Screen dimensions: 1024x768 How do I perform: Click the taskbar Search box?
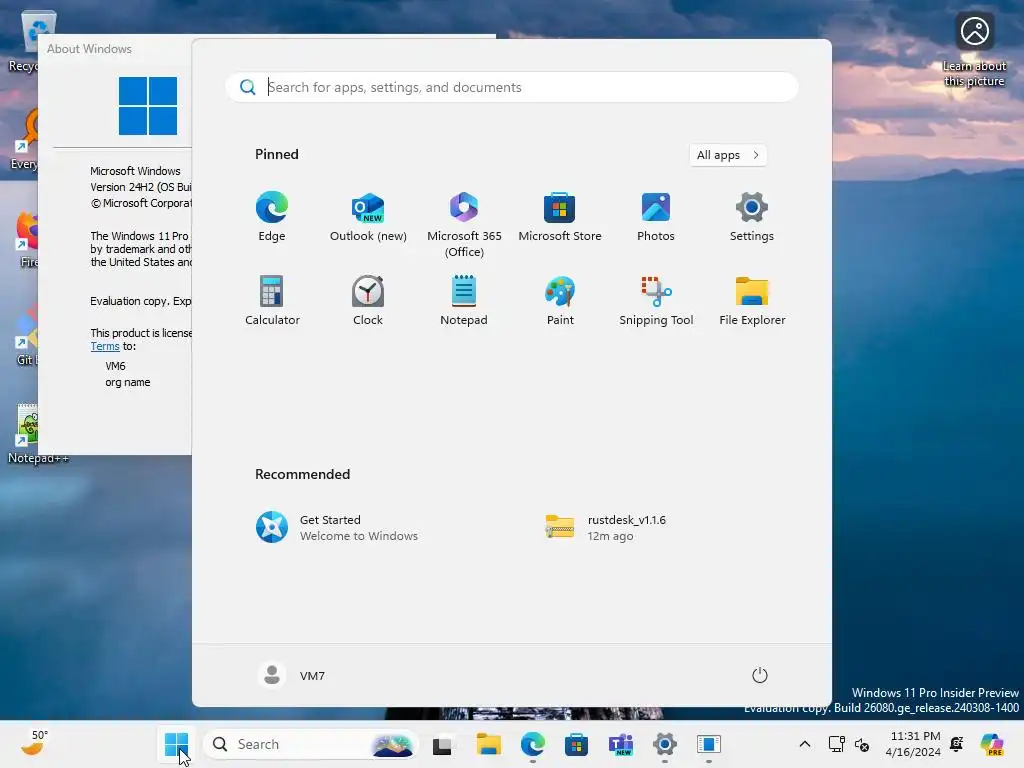point(311,744)
